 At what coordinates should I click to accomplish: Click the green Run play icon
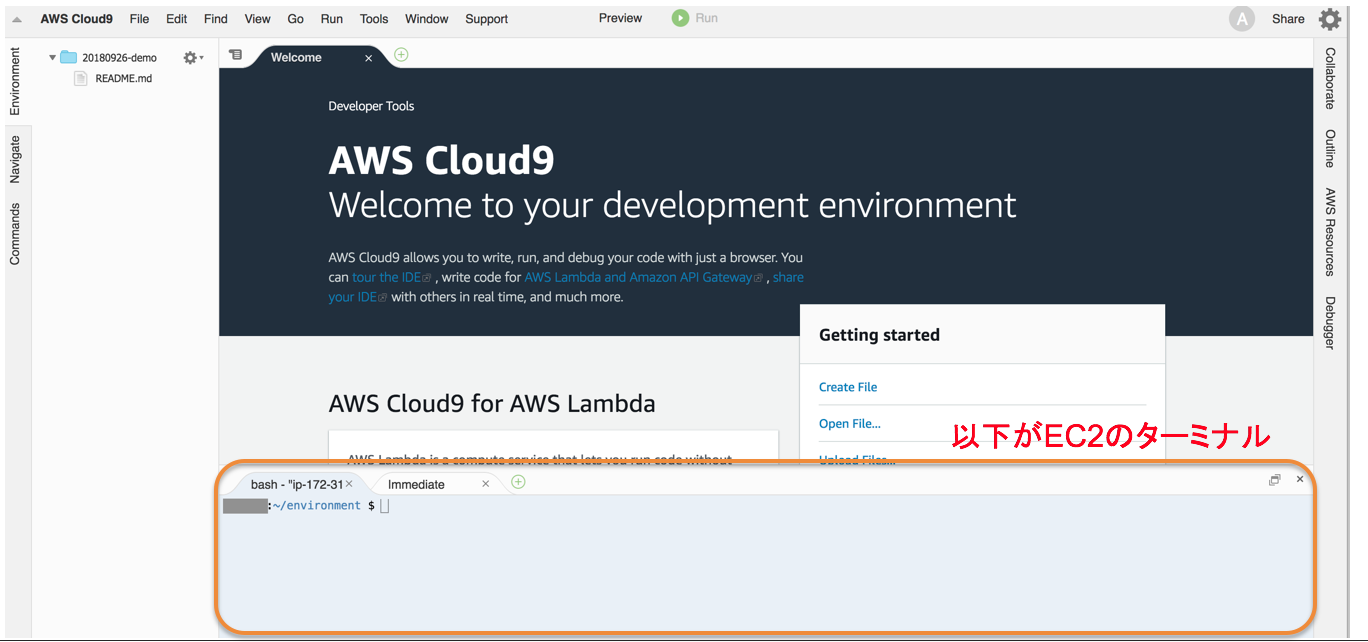click(680, 18)
